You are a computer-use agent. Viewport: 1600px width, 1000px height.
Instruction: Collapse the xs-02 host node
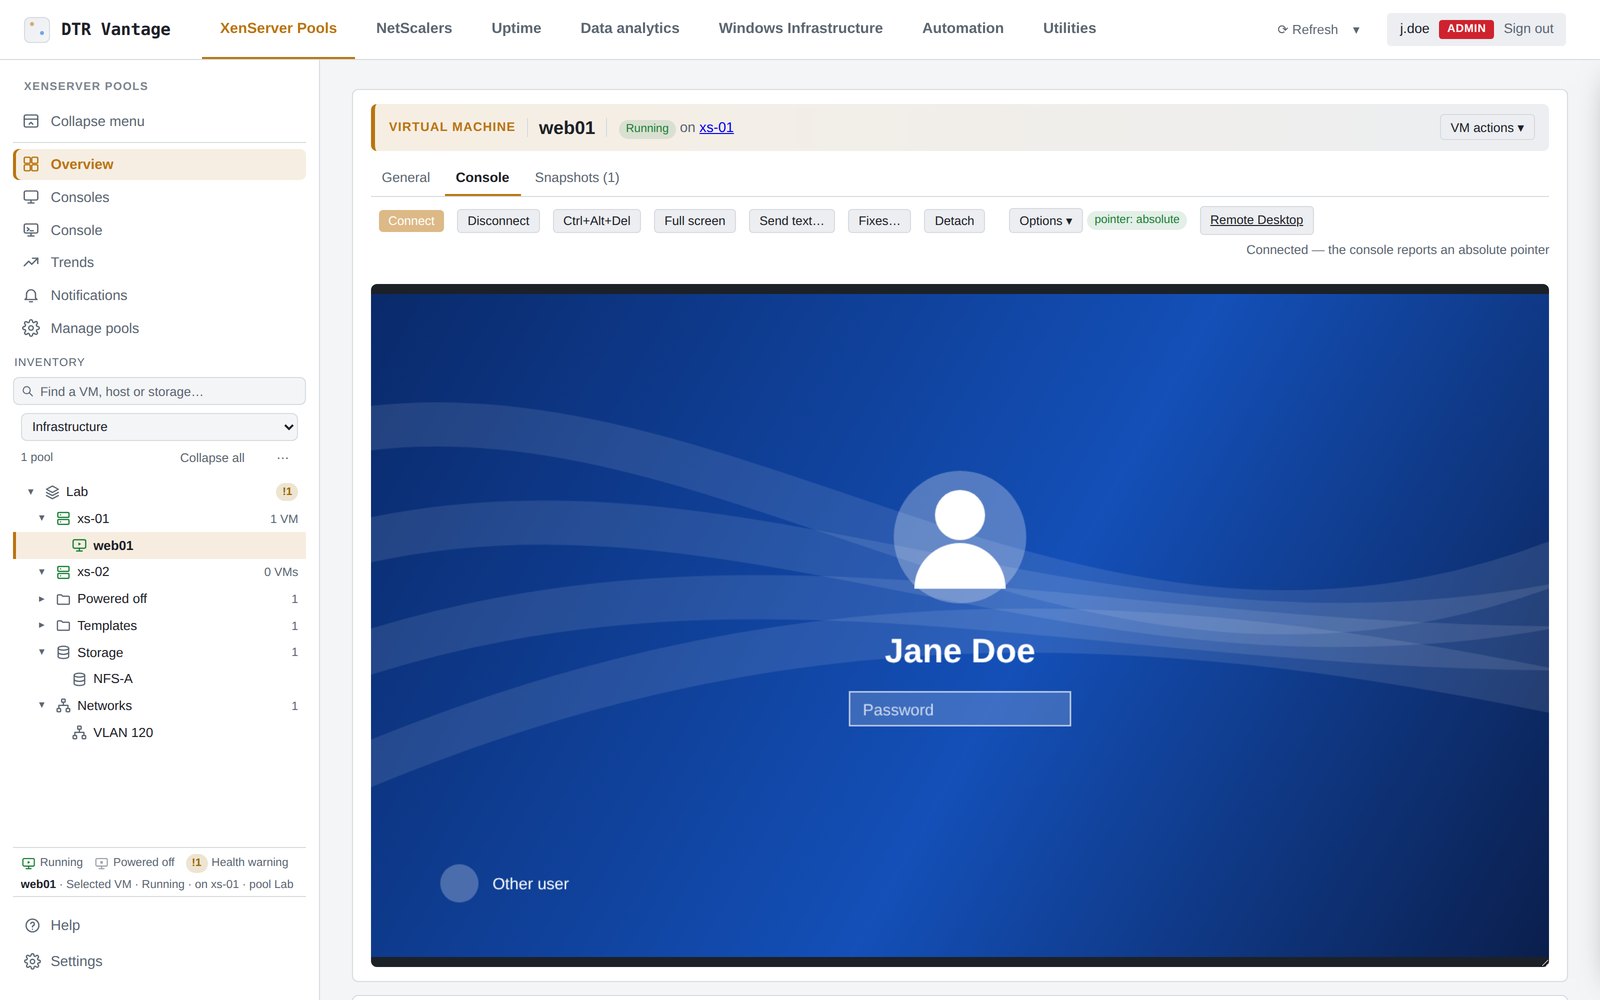click(42, 572)
